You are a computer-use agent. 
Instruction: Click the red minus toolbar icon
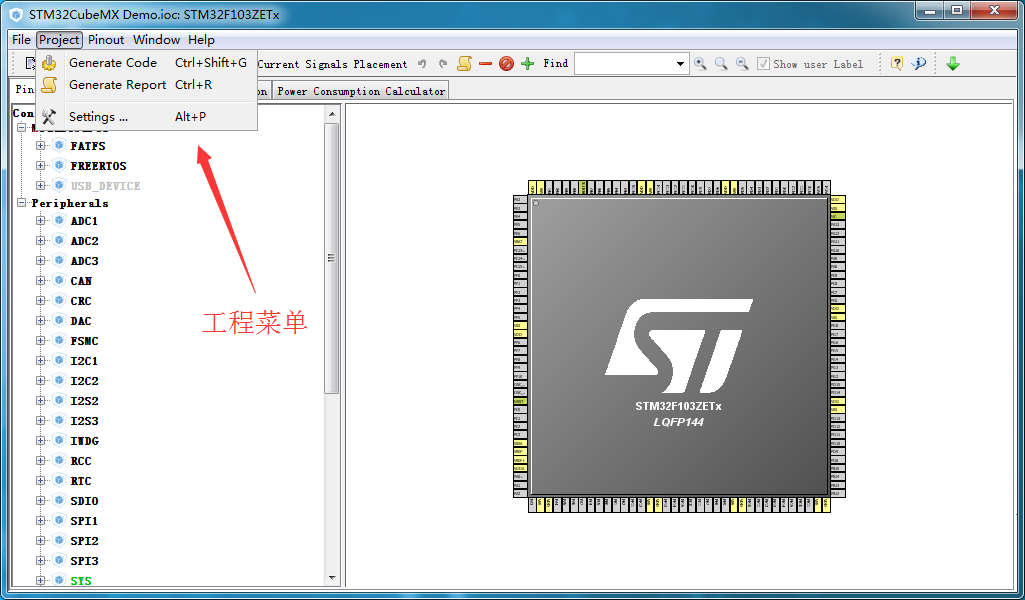pyautogui.click(x=485, y=63)
